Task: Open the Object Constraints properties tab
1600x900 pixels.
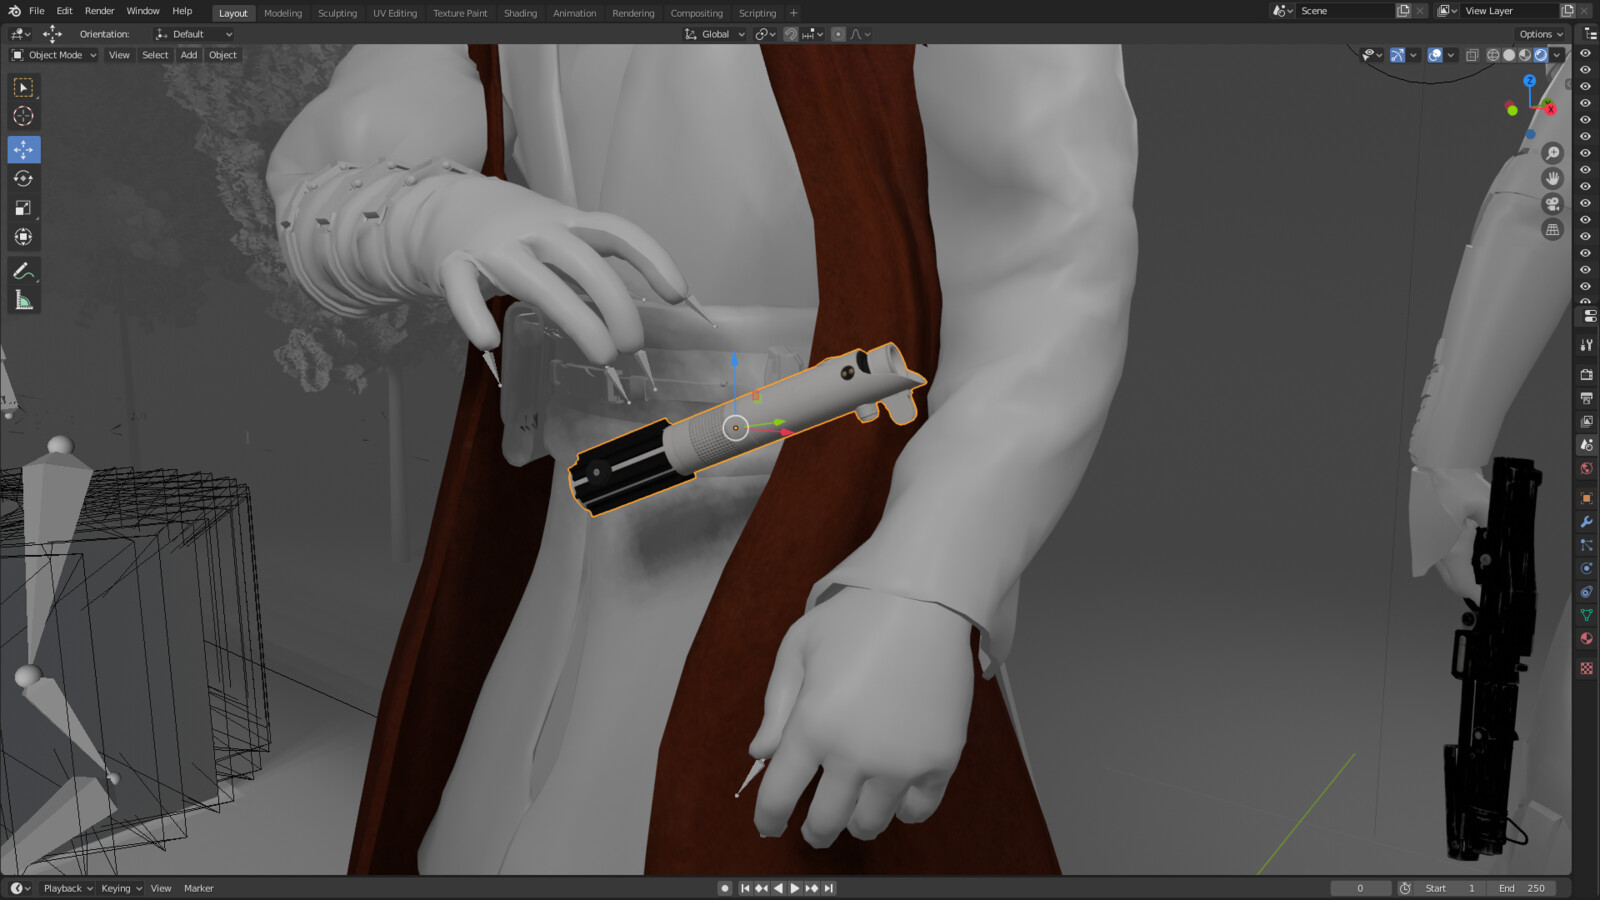Action: [1586, 592]
